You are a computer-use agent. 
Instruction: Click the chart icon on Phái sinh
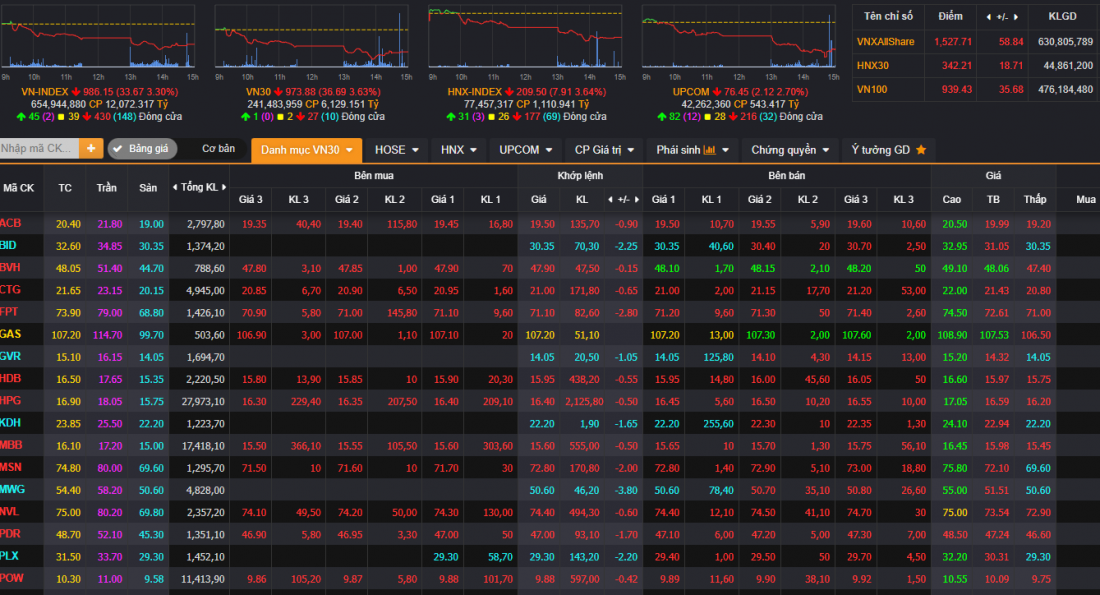click(709, 149)
